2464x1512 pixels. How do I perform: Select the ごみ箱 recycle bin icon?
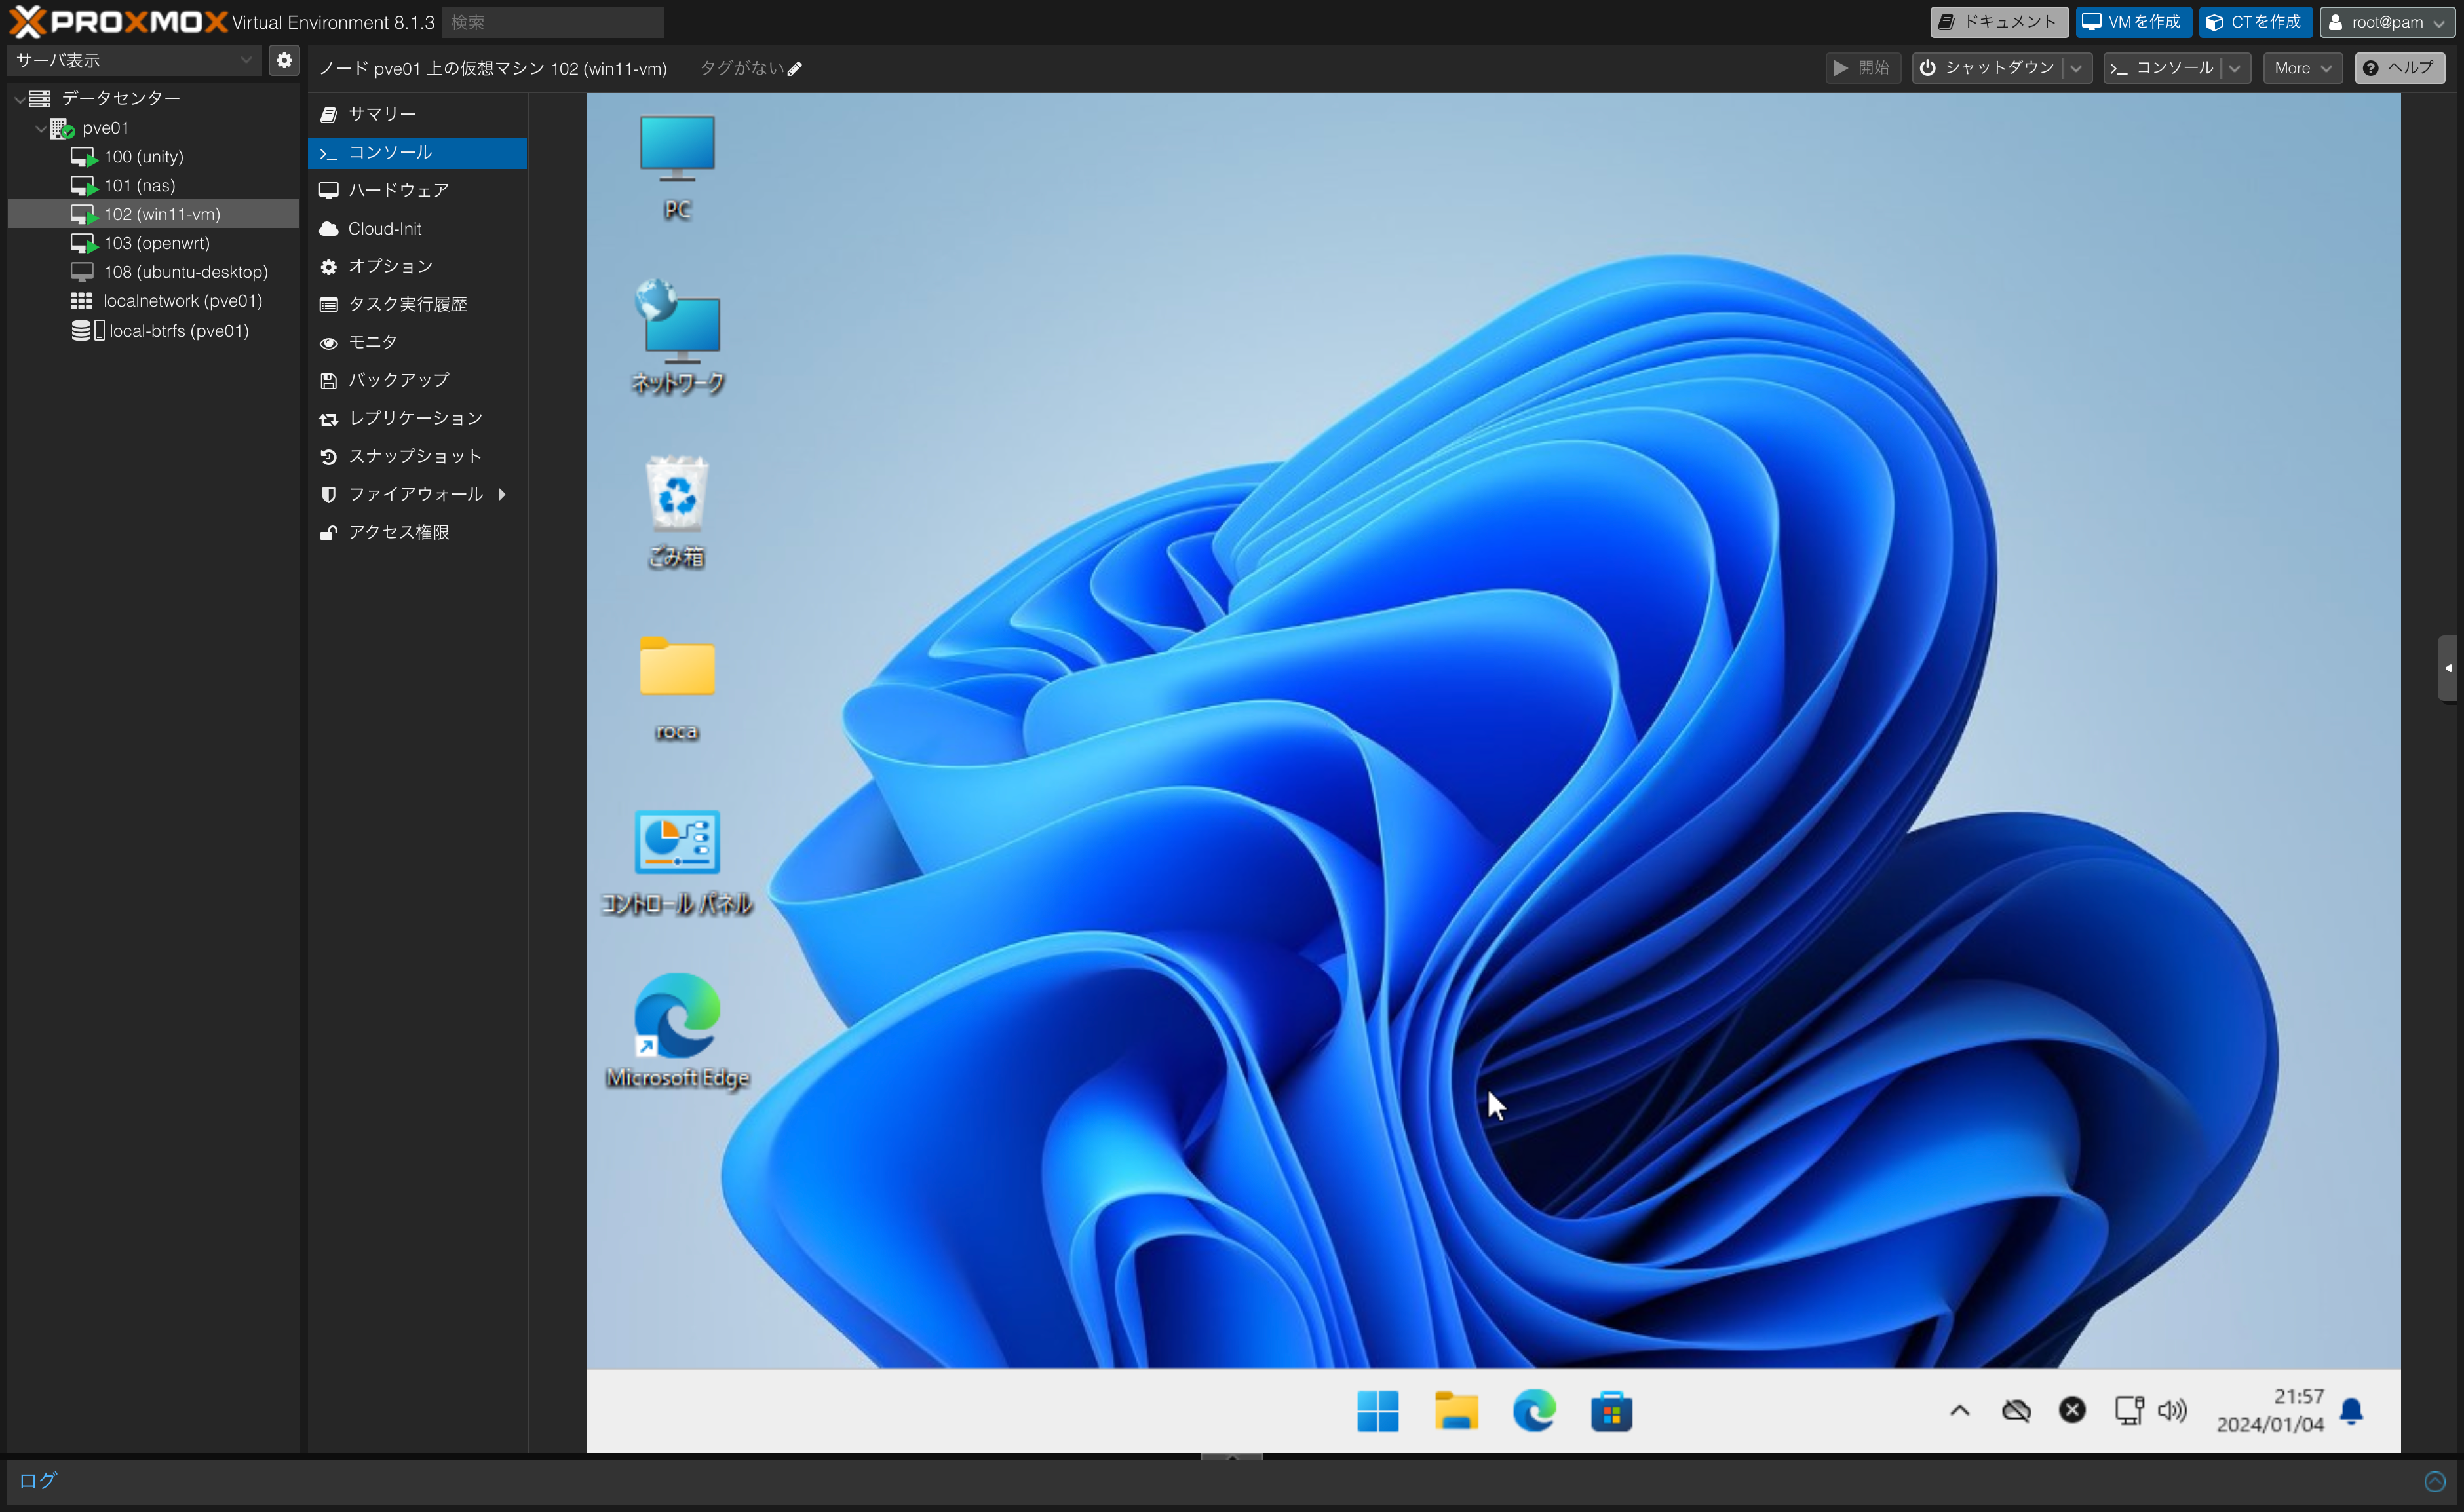coord(677,512)
